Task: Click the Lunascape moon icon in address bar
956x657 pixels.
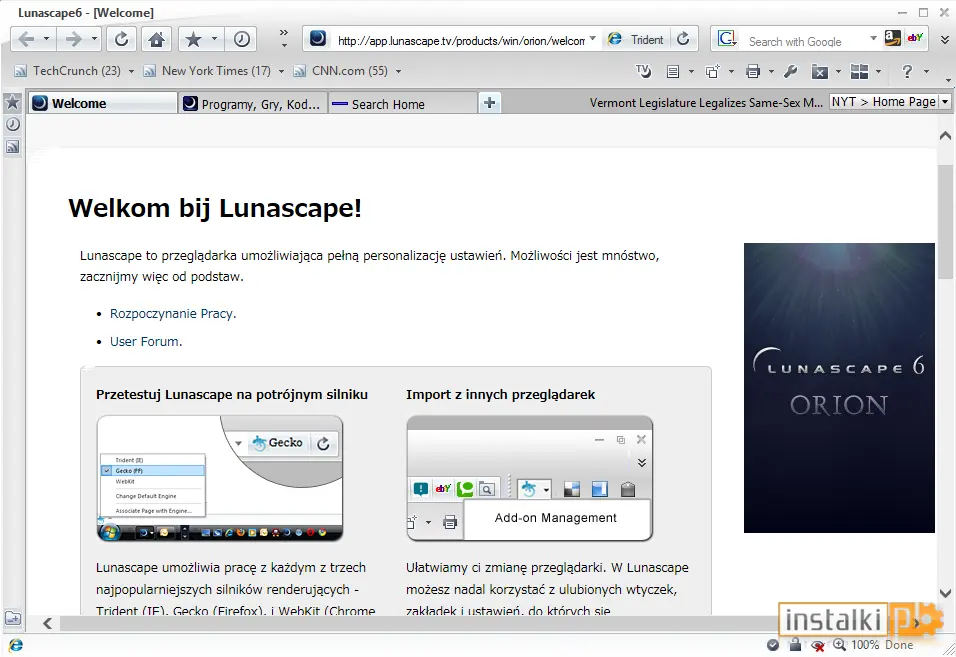Action: [318, 39]
